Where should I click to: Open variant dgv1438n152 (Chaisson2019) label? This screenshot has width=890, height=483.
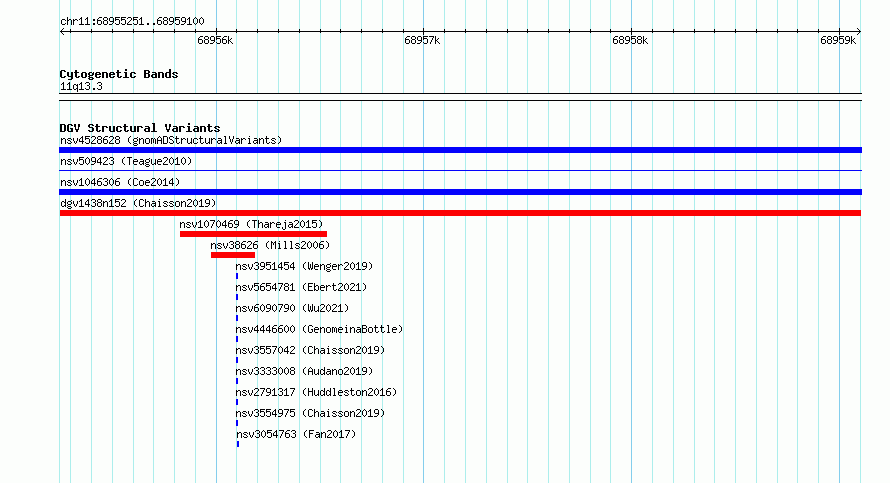tap(138, 203)
